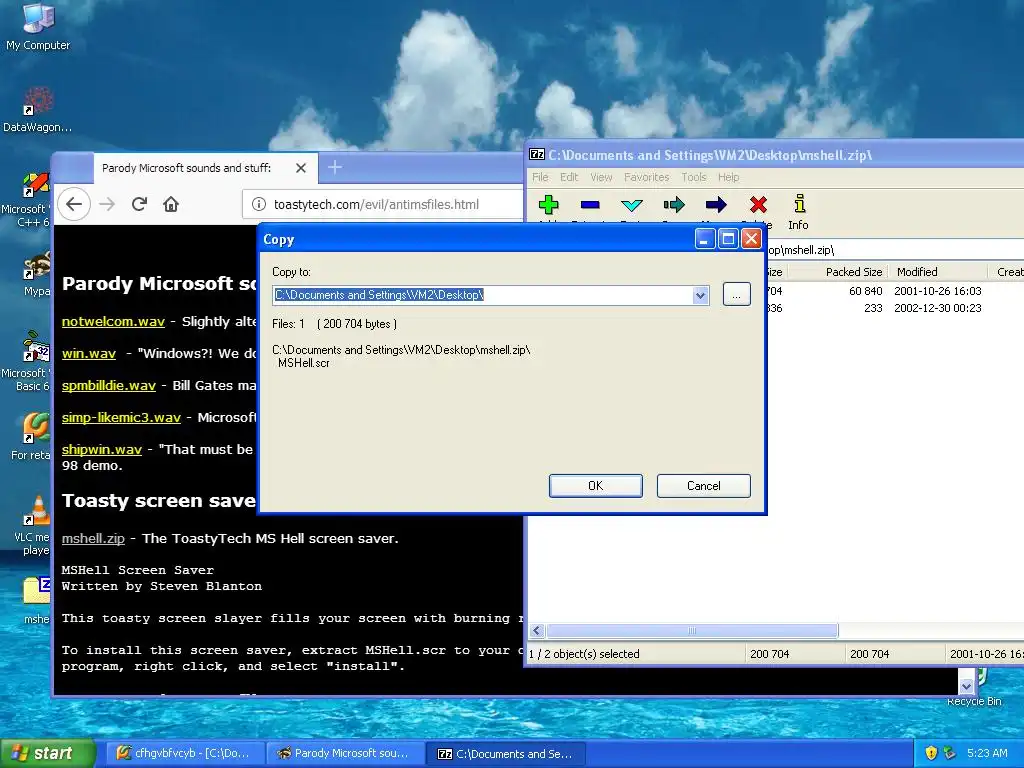Click the browser forward arrow

click(x=107, y=204)
